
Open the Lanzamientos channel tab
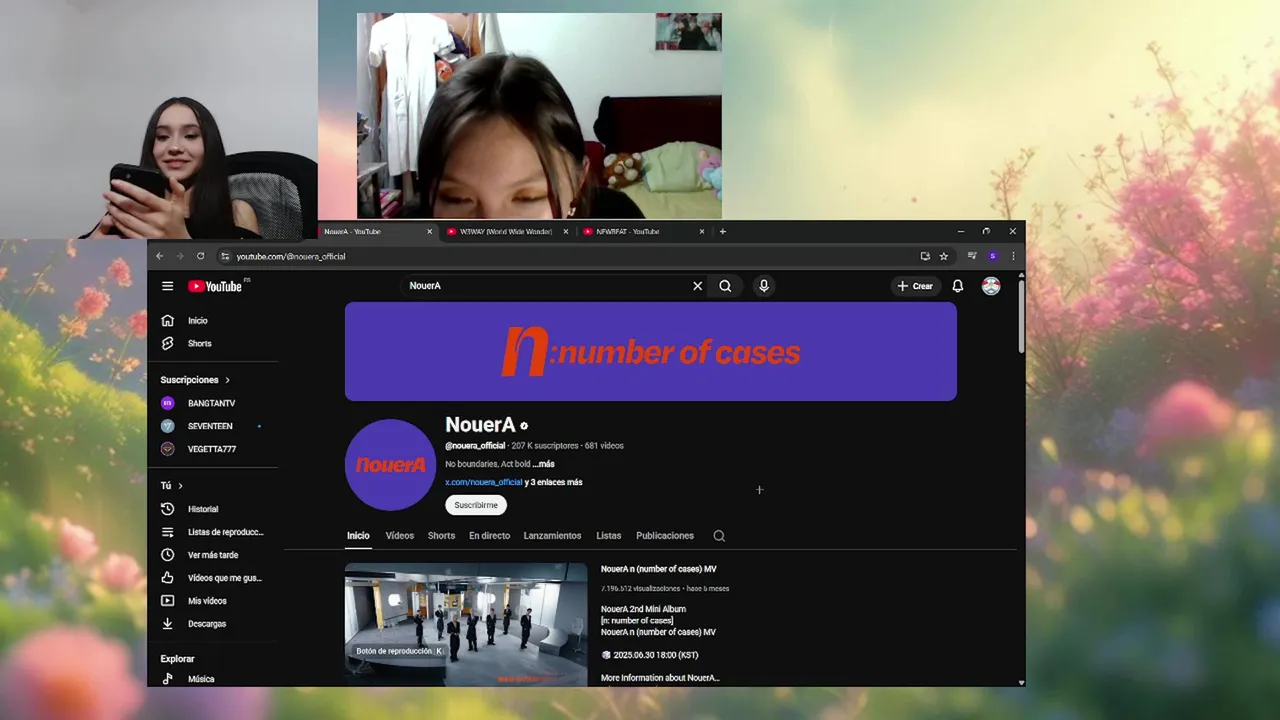point(552,536)
